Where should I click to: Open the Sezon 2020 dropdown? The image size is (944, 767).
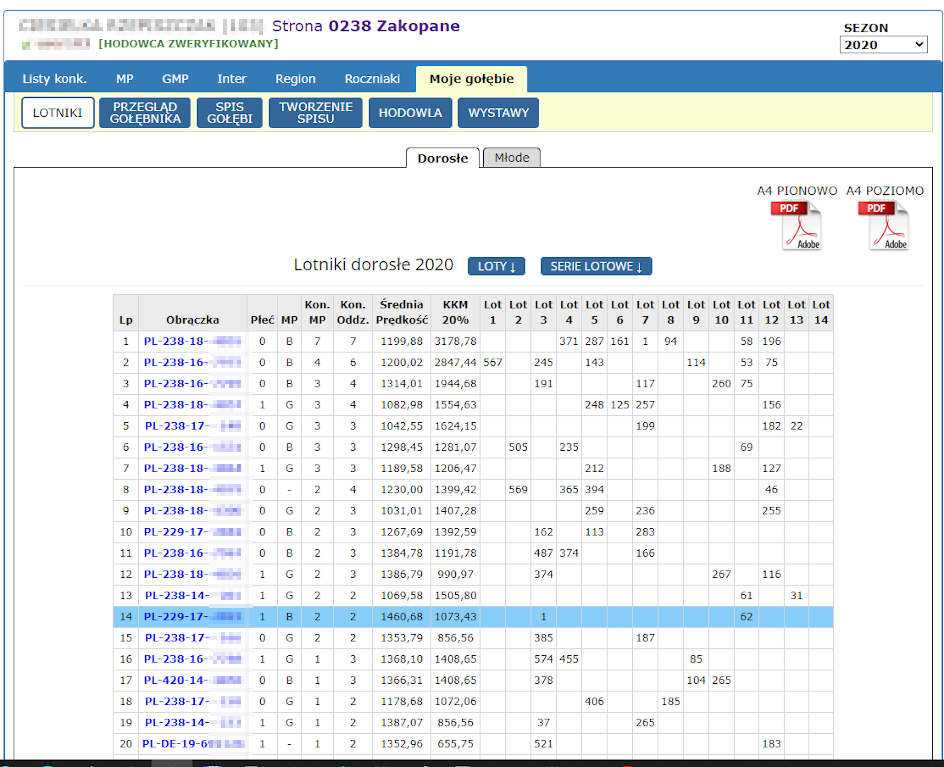[884, 45]
